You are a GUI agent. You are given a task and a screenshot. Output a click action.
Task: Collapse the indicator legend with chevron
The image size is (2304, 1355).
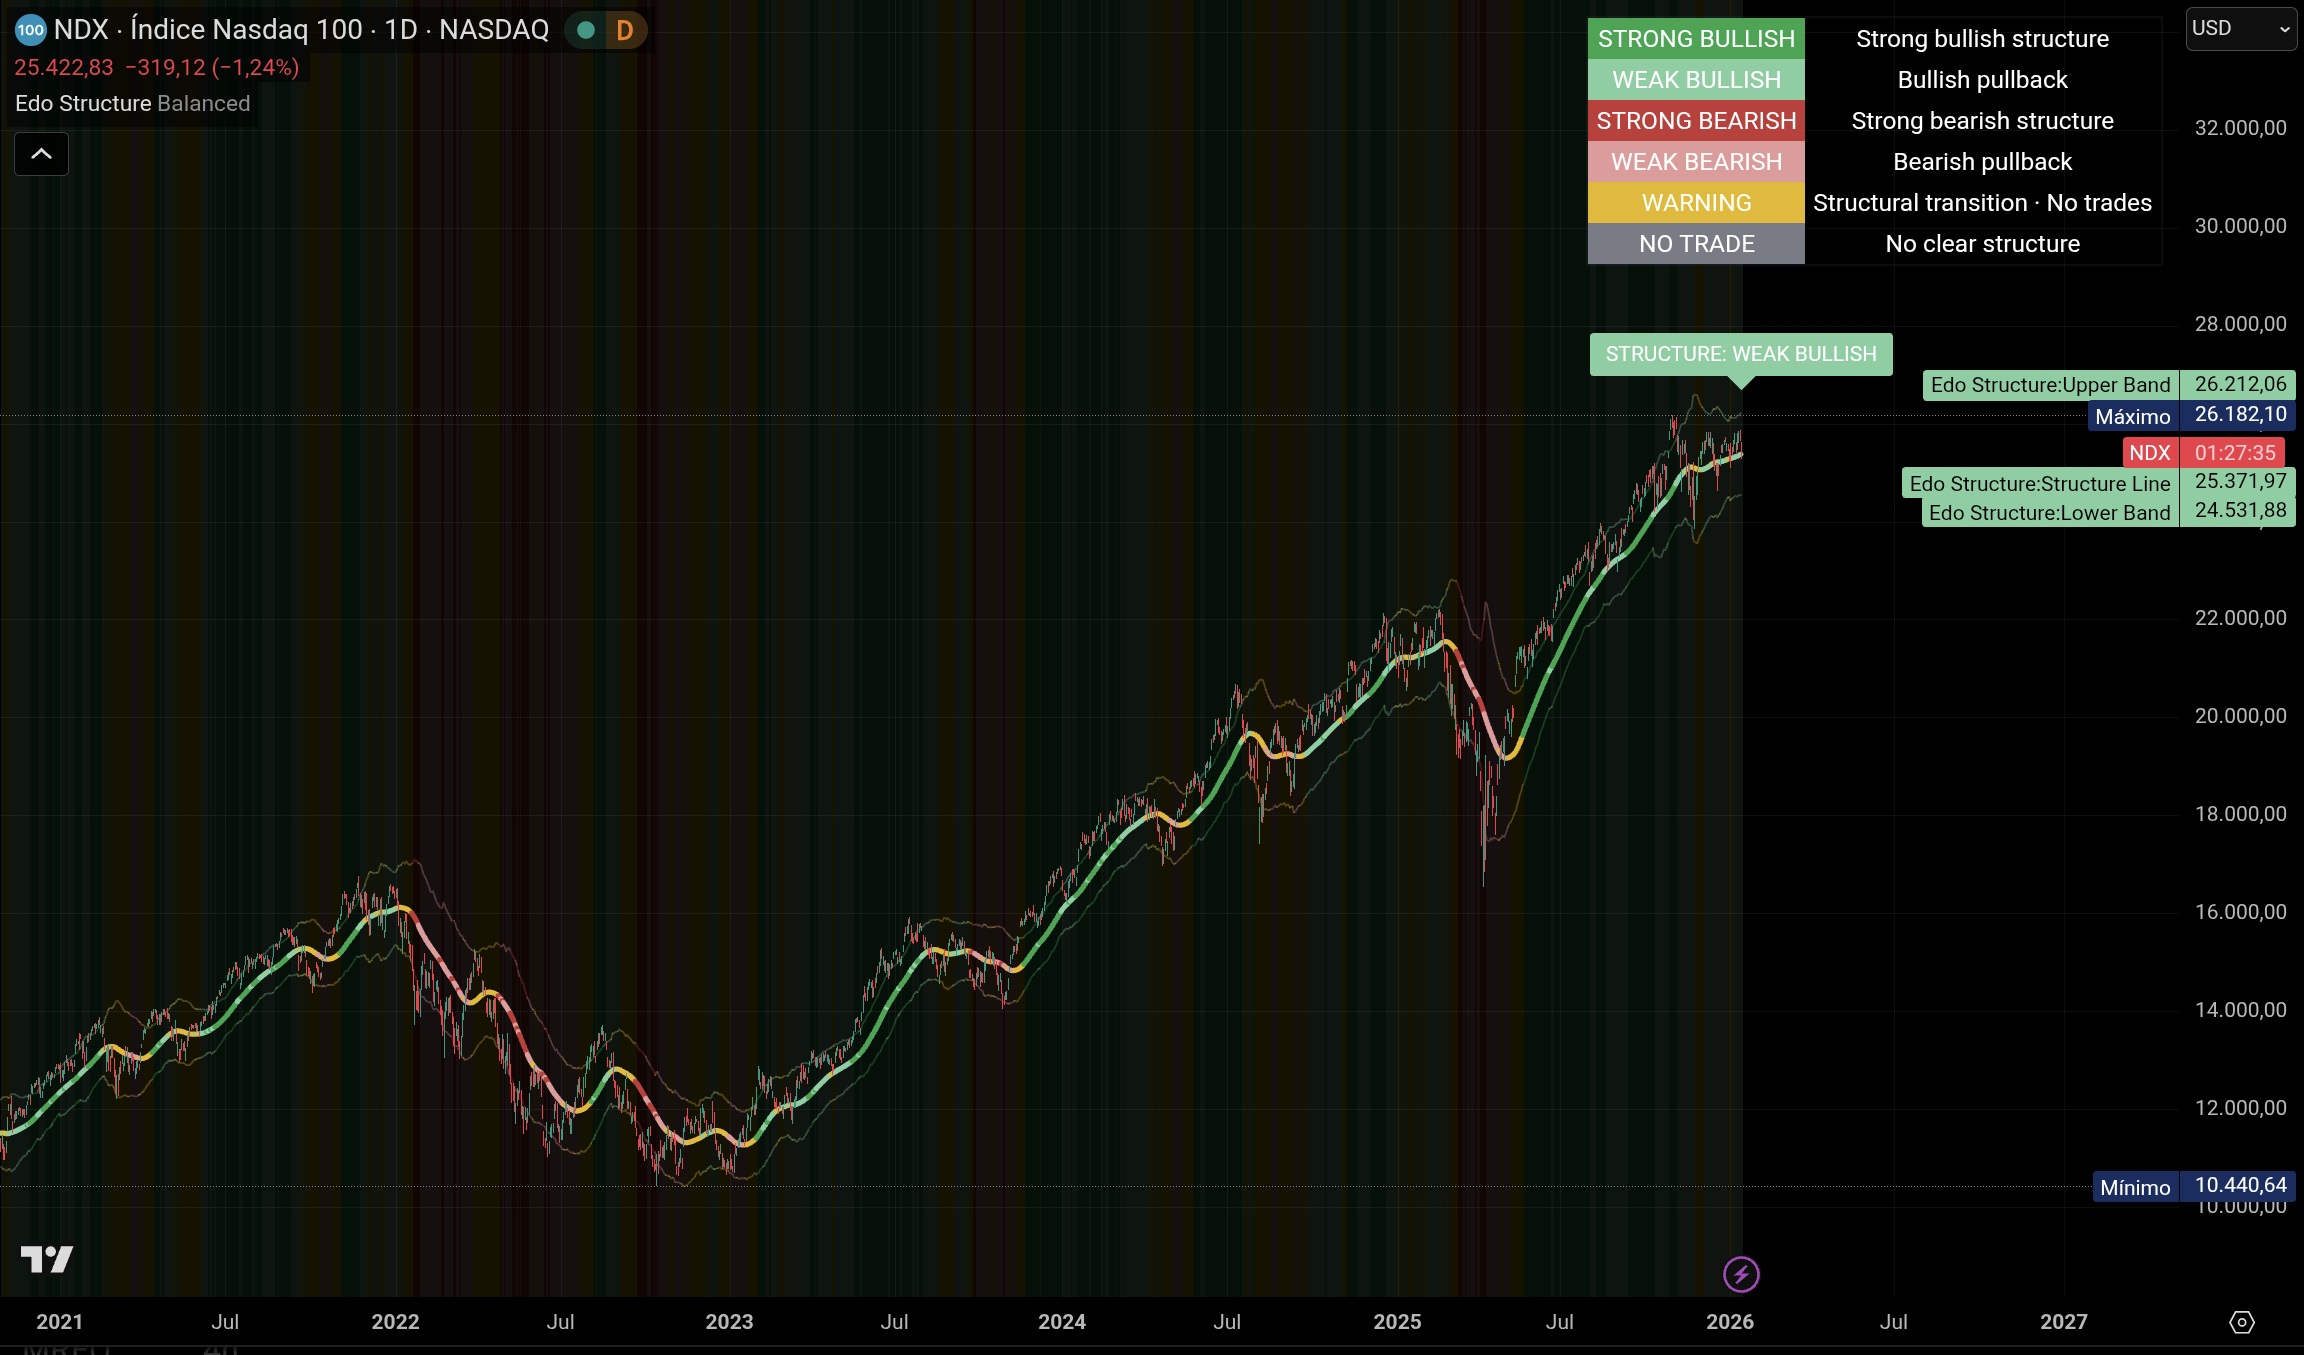[41, 154]
